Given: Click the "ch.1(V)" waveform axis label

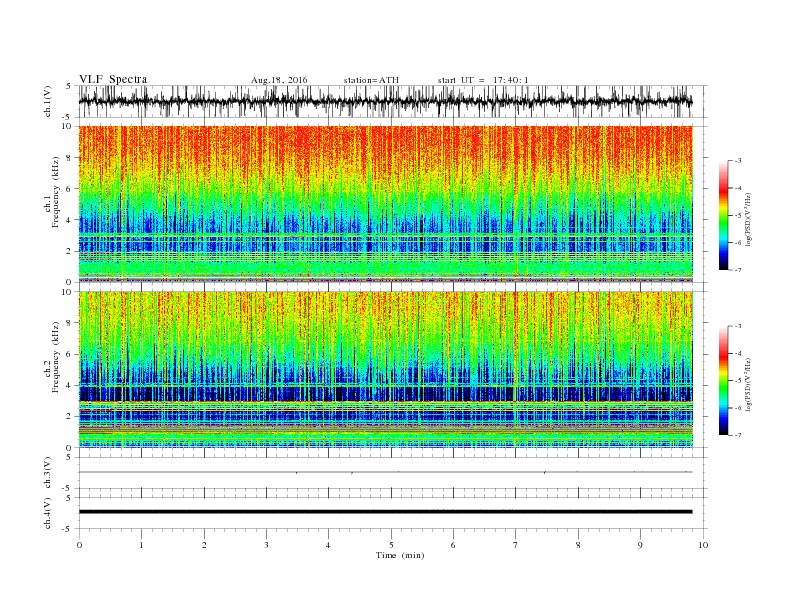Looking at the screenshot, I should 48,101.
